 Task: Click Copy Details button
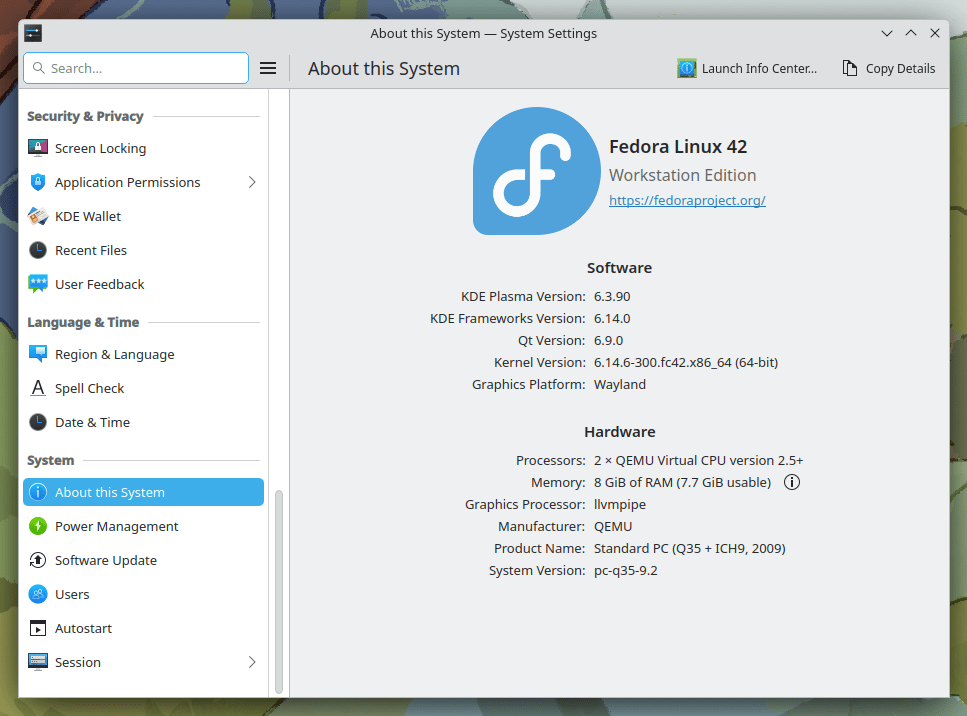pyautogui.click(x=889, y=68)
